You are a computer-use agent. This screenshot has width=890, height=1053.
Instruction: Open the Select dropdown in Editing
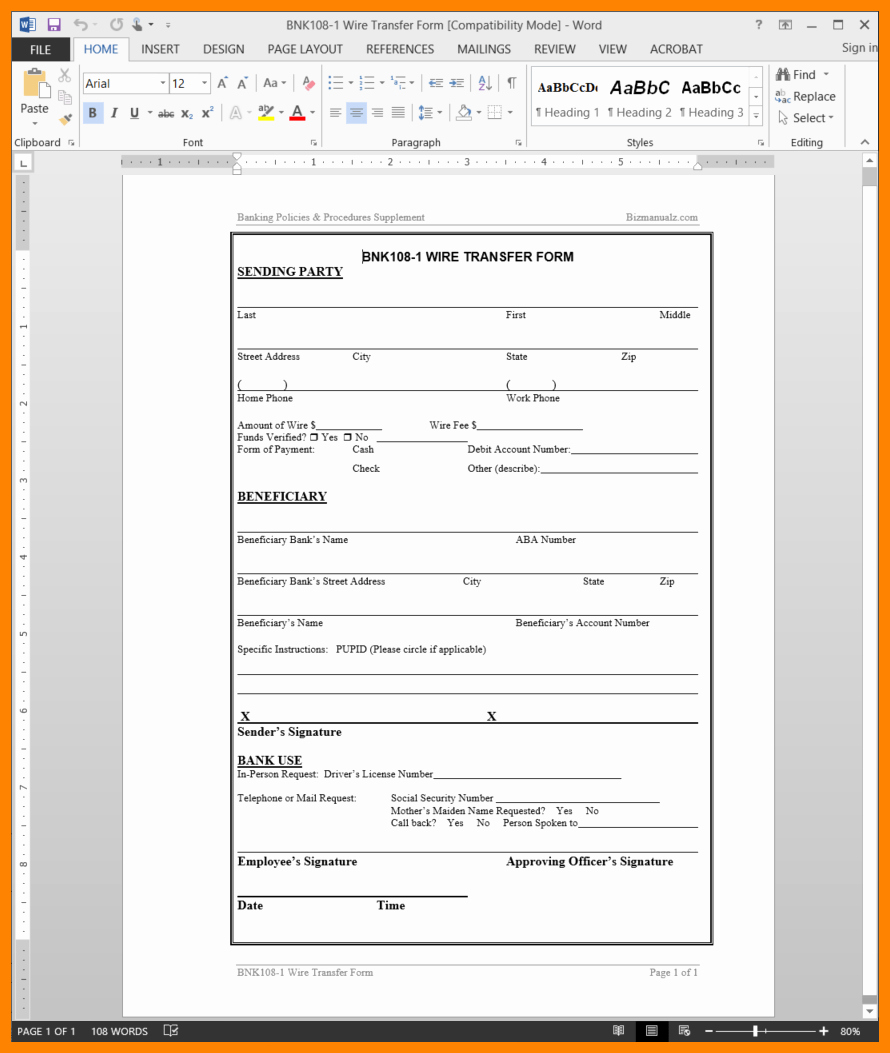[x=805, y=118]
